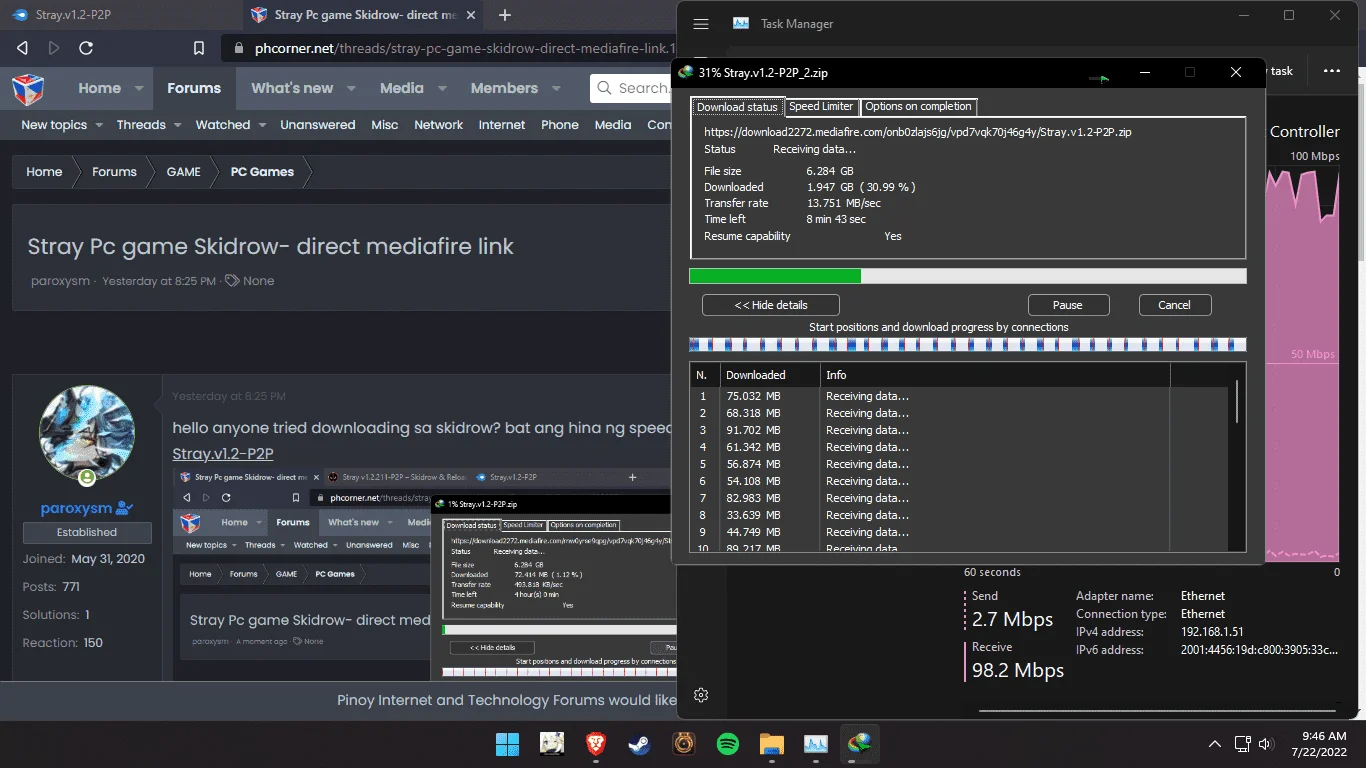
Task: Go back with the browser back arrow
Action: click(23, 48)
